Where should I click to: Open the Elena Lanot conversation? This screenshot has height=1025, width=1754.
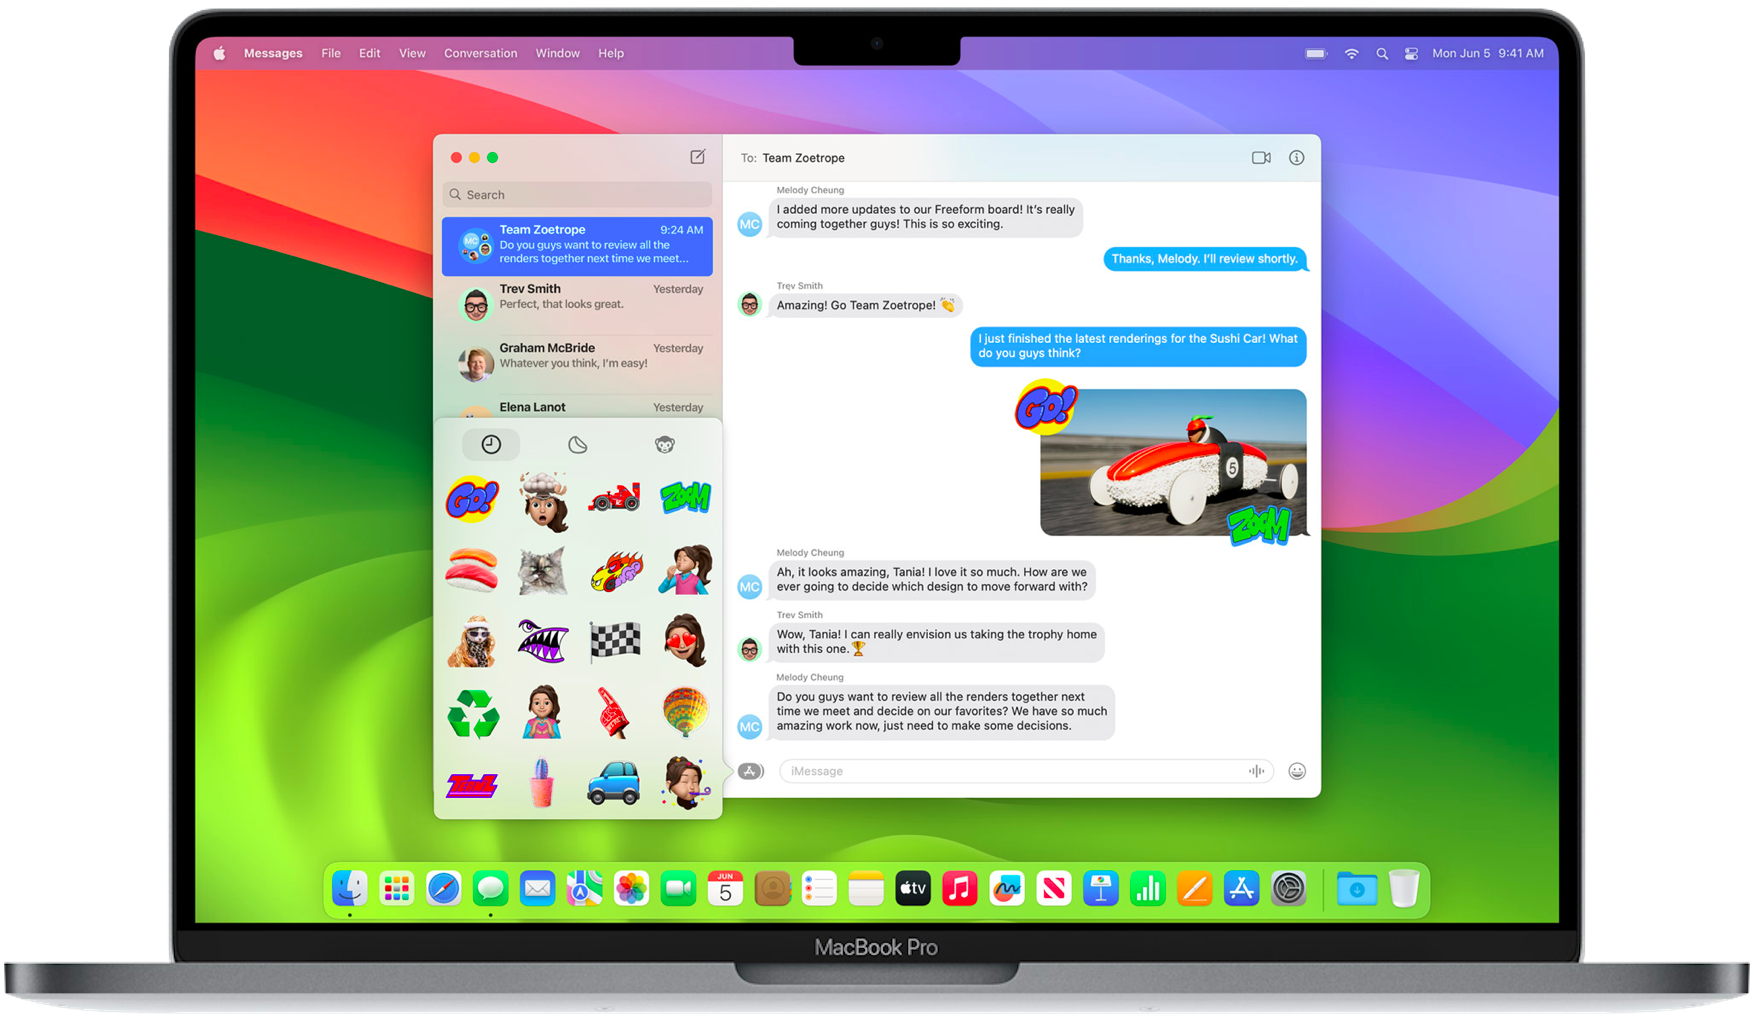tap(577, 407)
